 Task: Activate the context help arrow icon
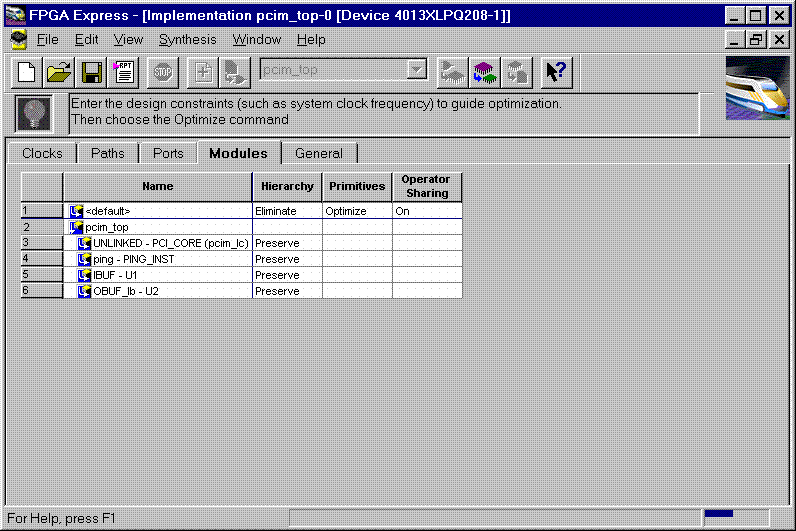tap(556, 72)
